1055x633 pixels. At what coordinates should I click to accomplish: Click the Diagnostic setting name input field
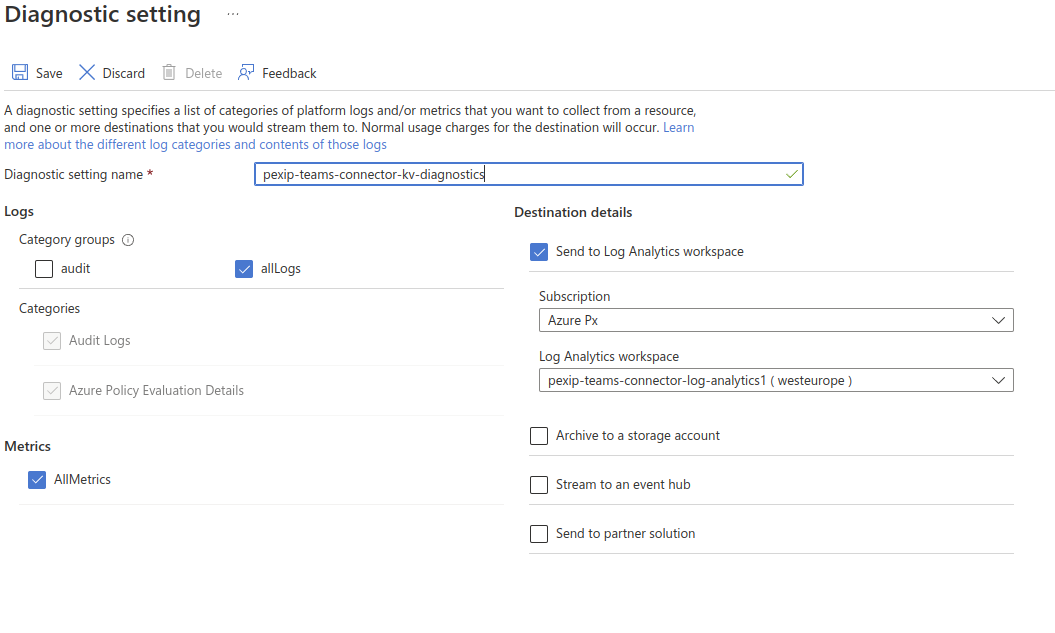coord(520,174)
